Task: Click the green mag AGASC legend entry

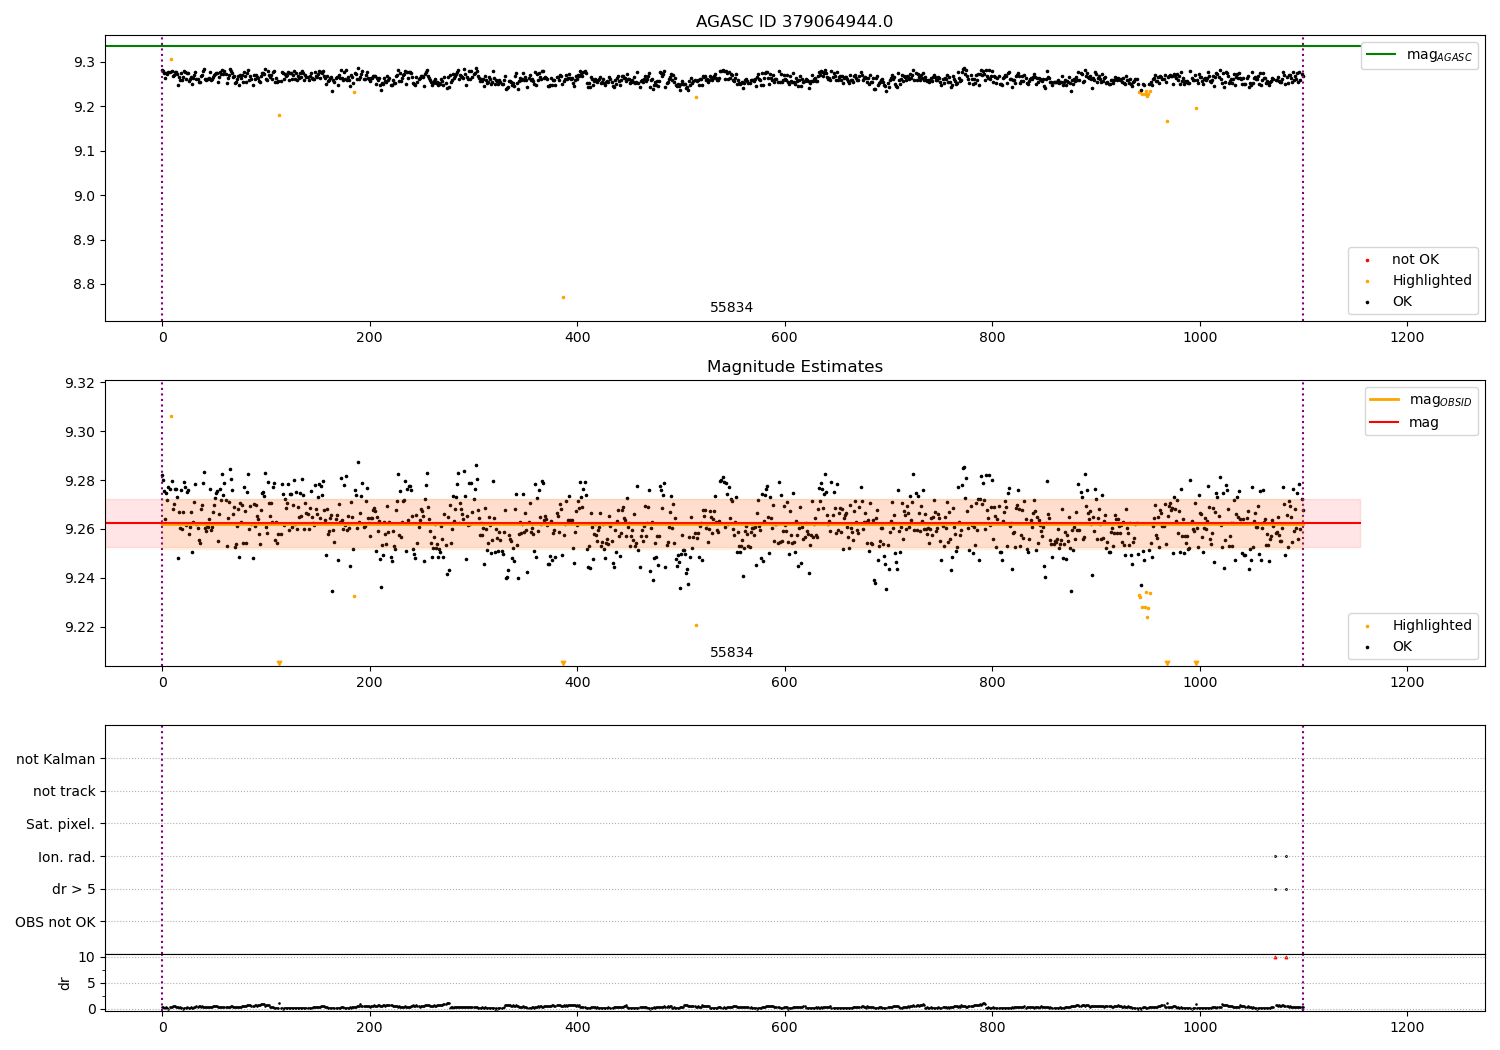Action: (x=1420, y=55)
